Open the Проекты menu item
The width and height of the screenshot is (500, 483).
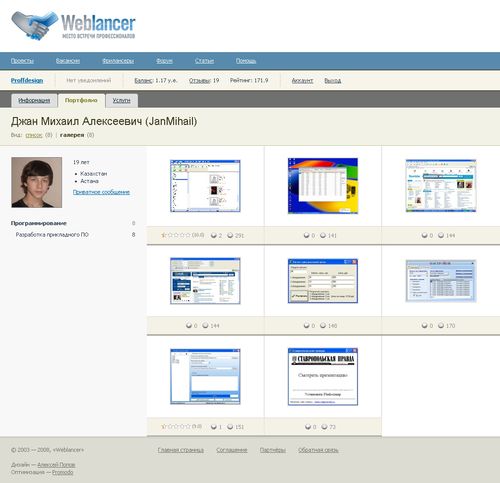[22, 61]
